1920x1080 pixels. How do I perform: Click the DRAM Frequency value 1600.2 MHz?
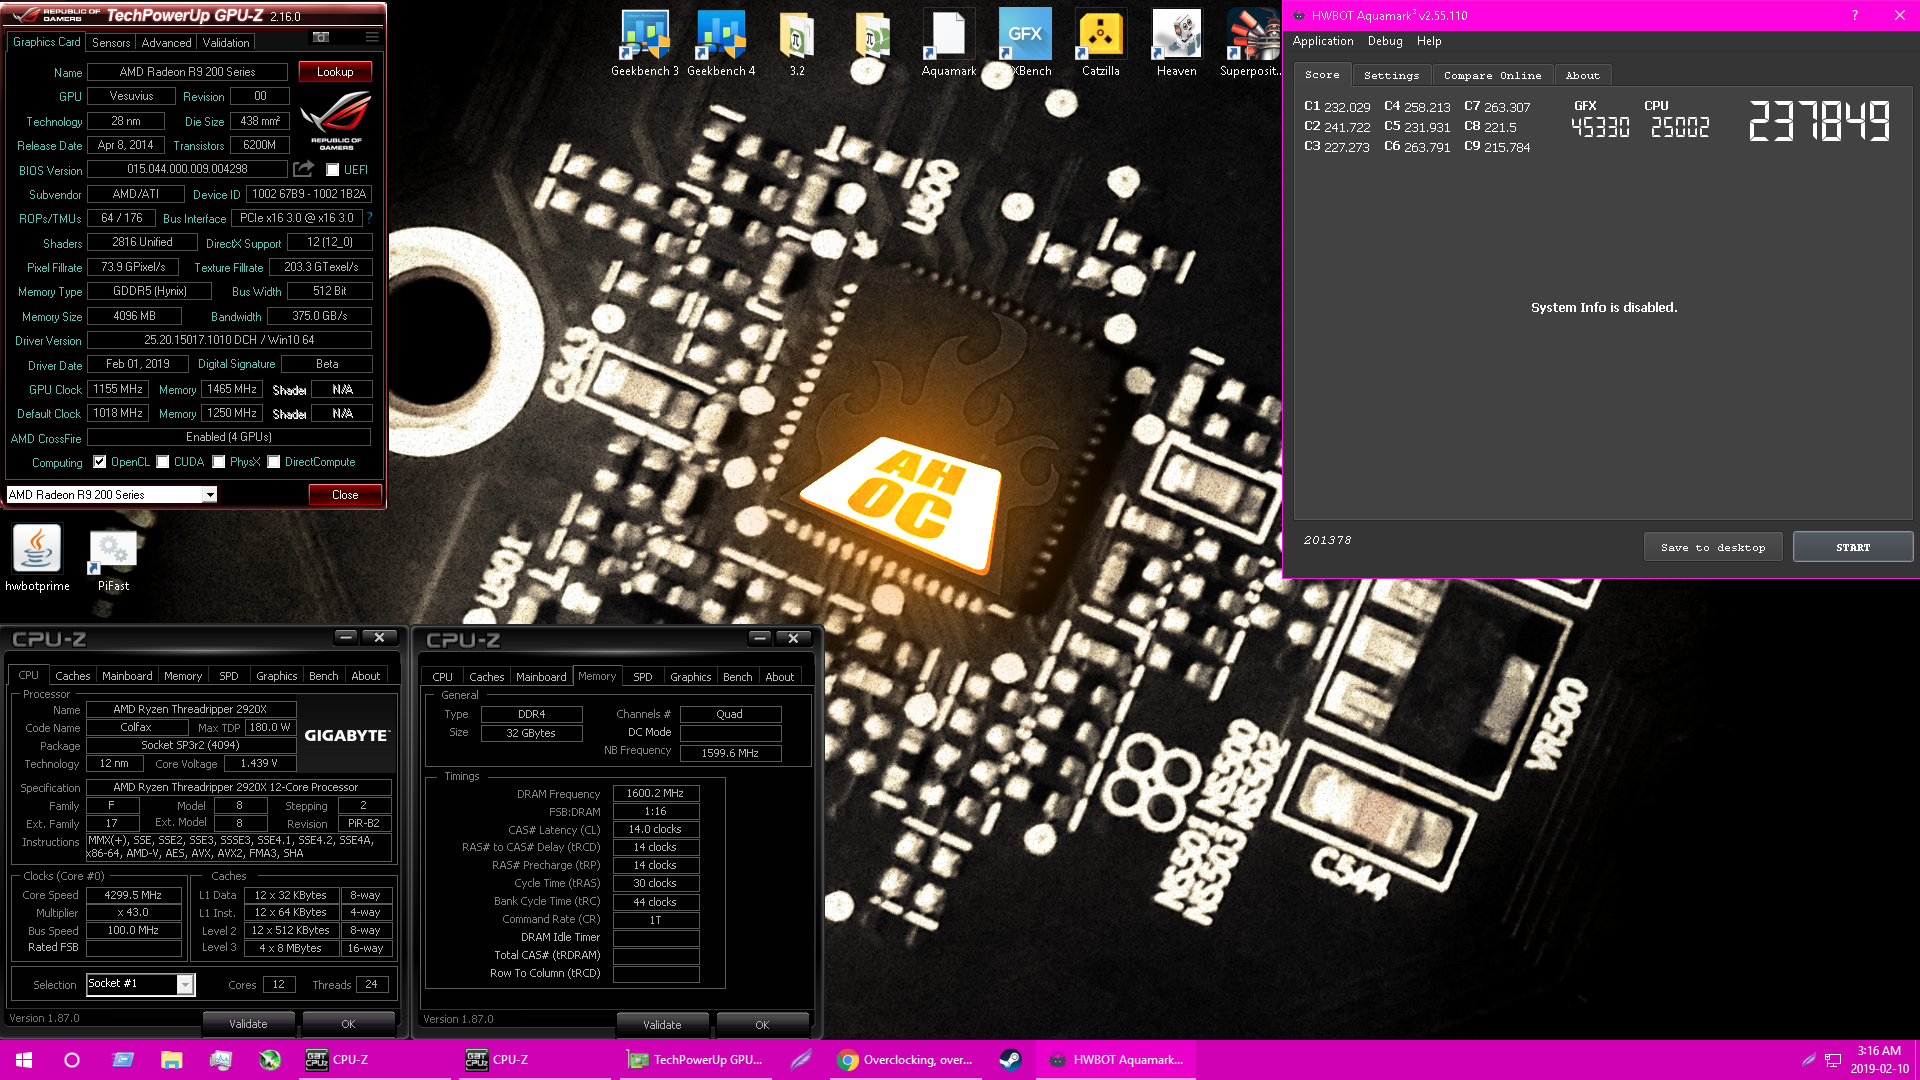(x=655, y=794)
